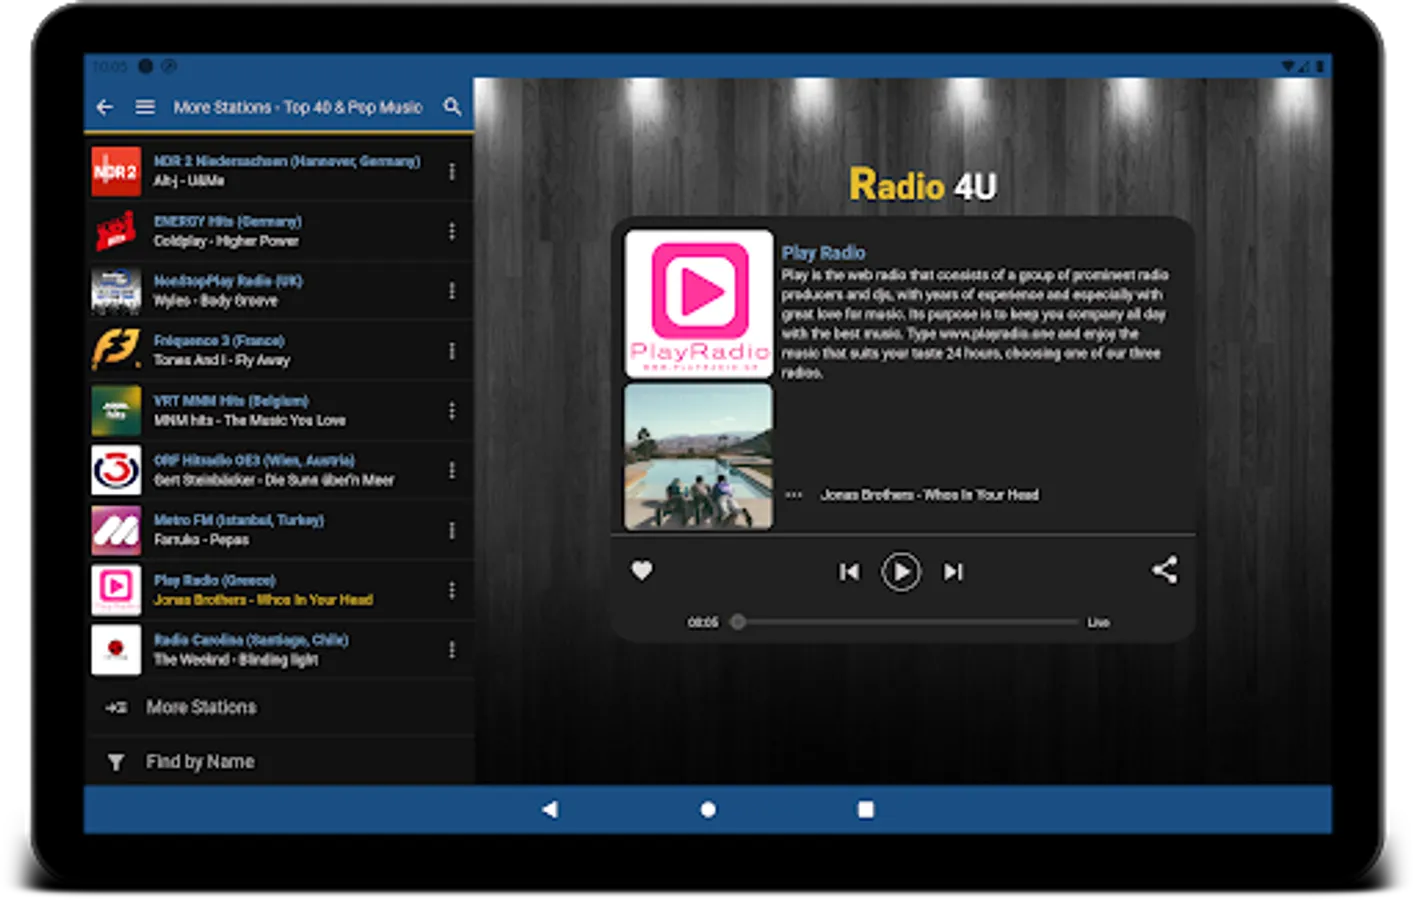Click Coldplay - Higher Power track text

click(226, 241)
